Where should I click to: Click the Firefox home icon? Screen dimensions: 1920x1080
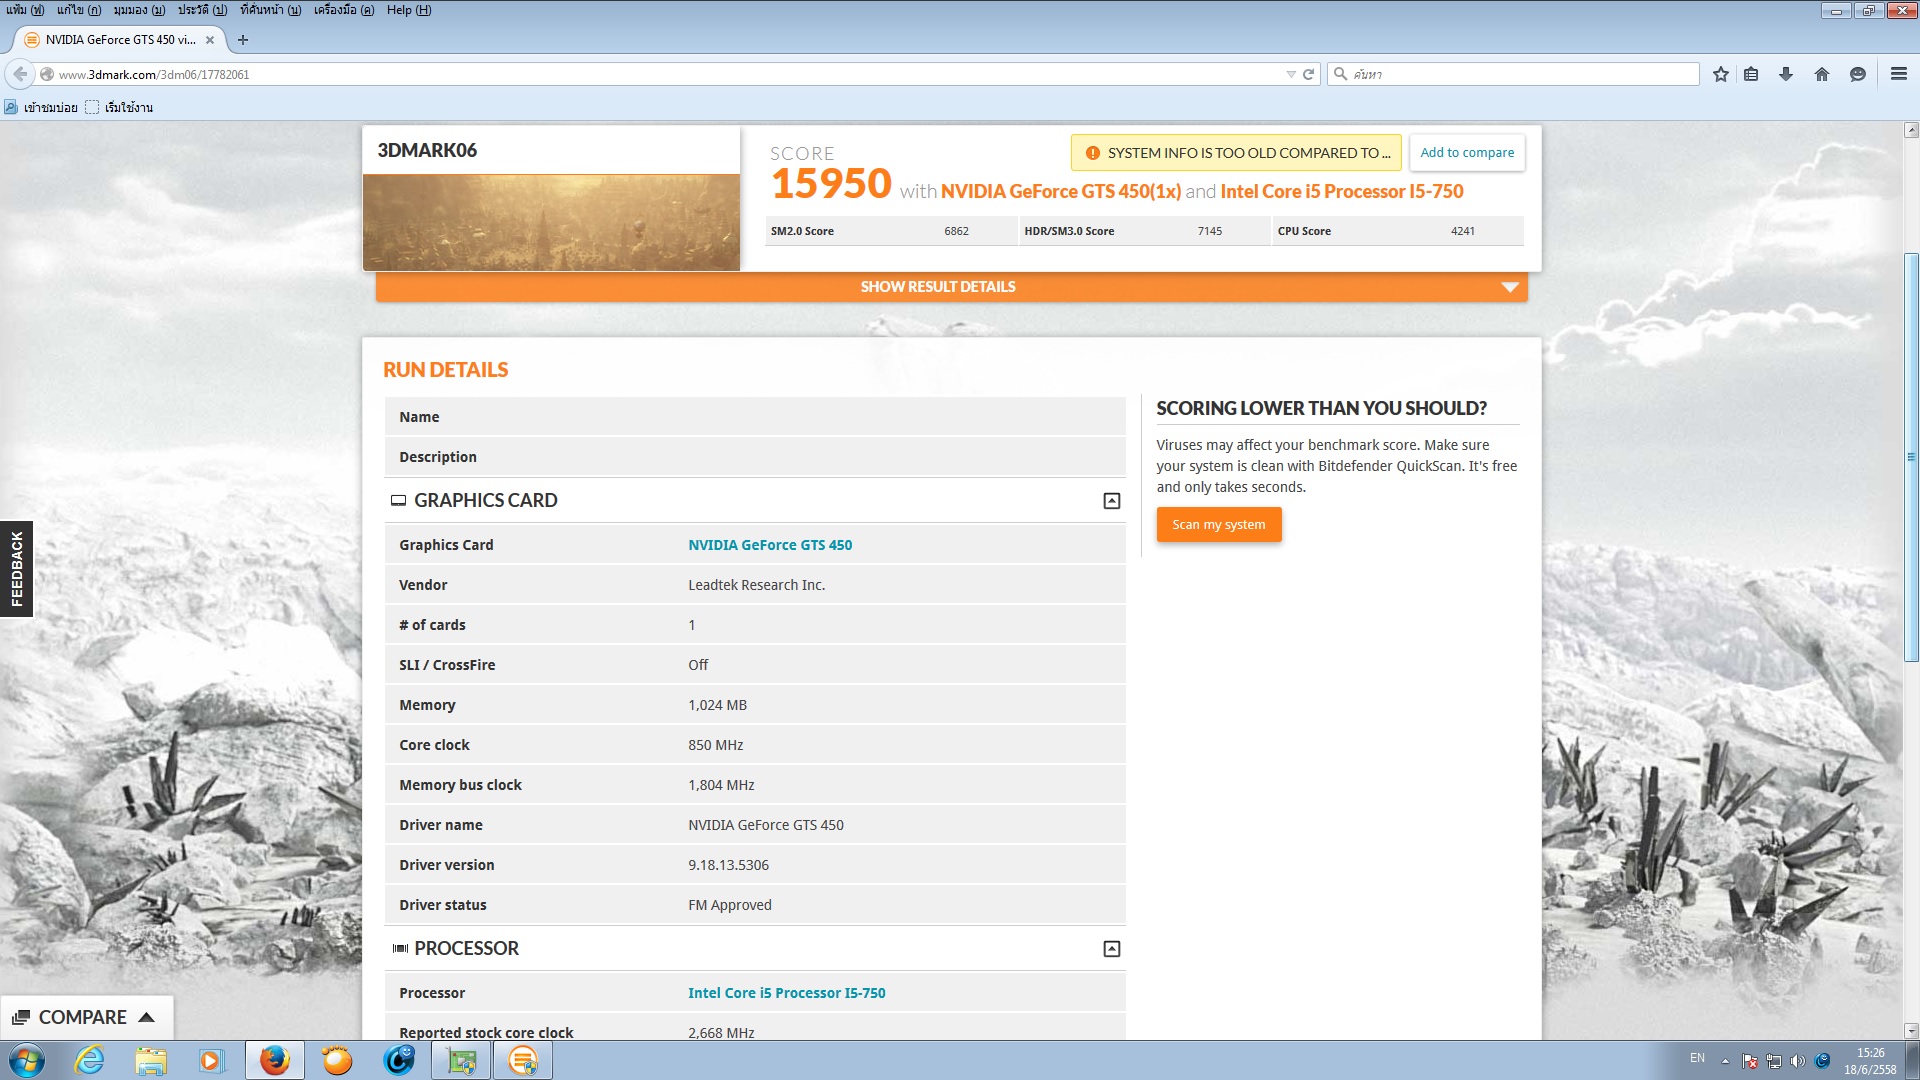coord(1822,74)
